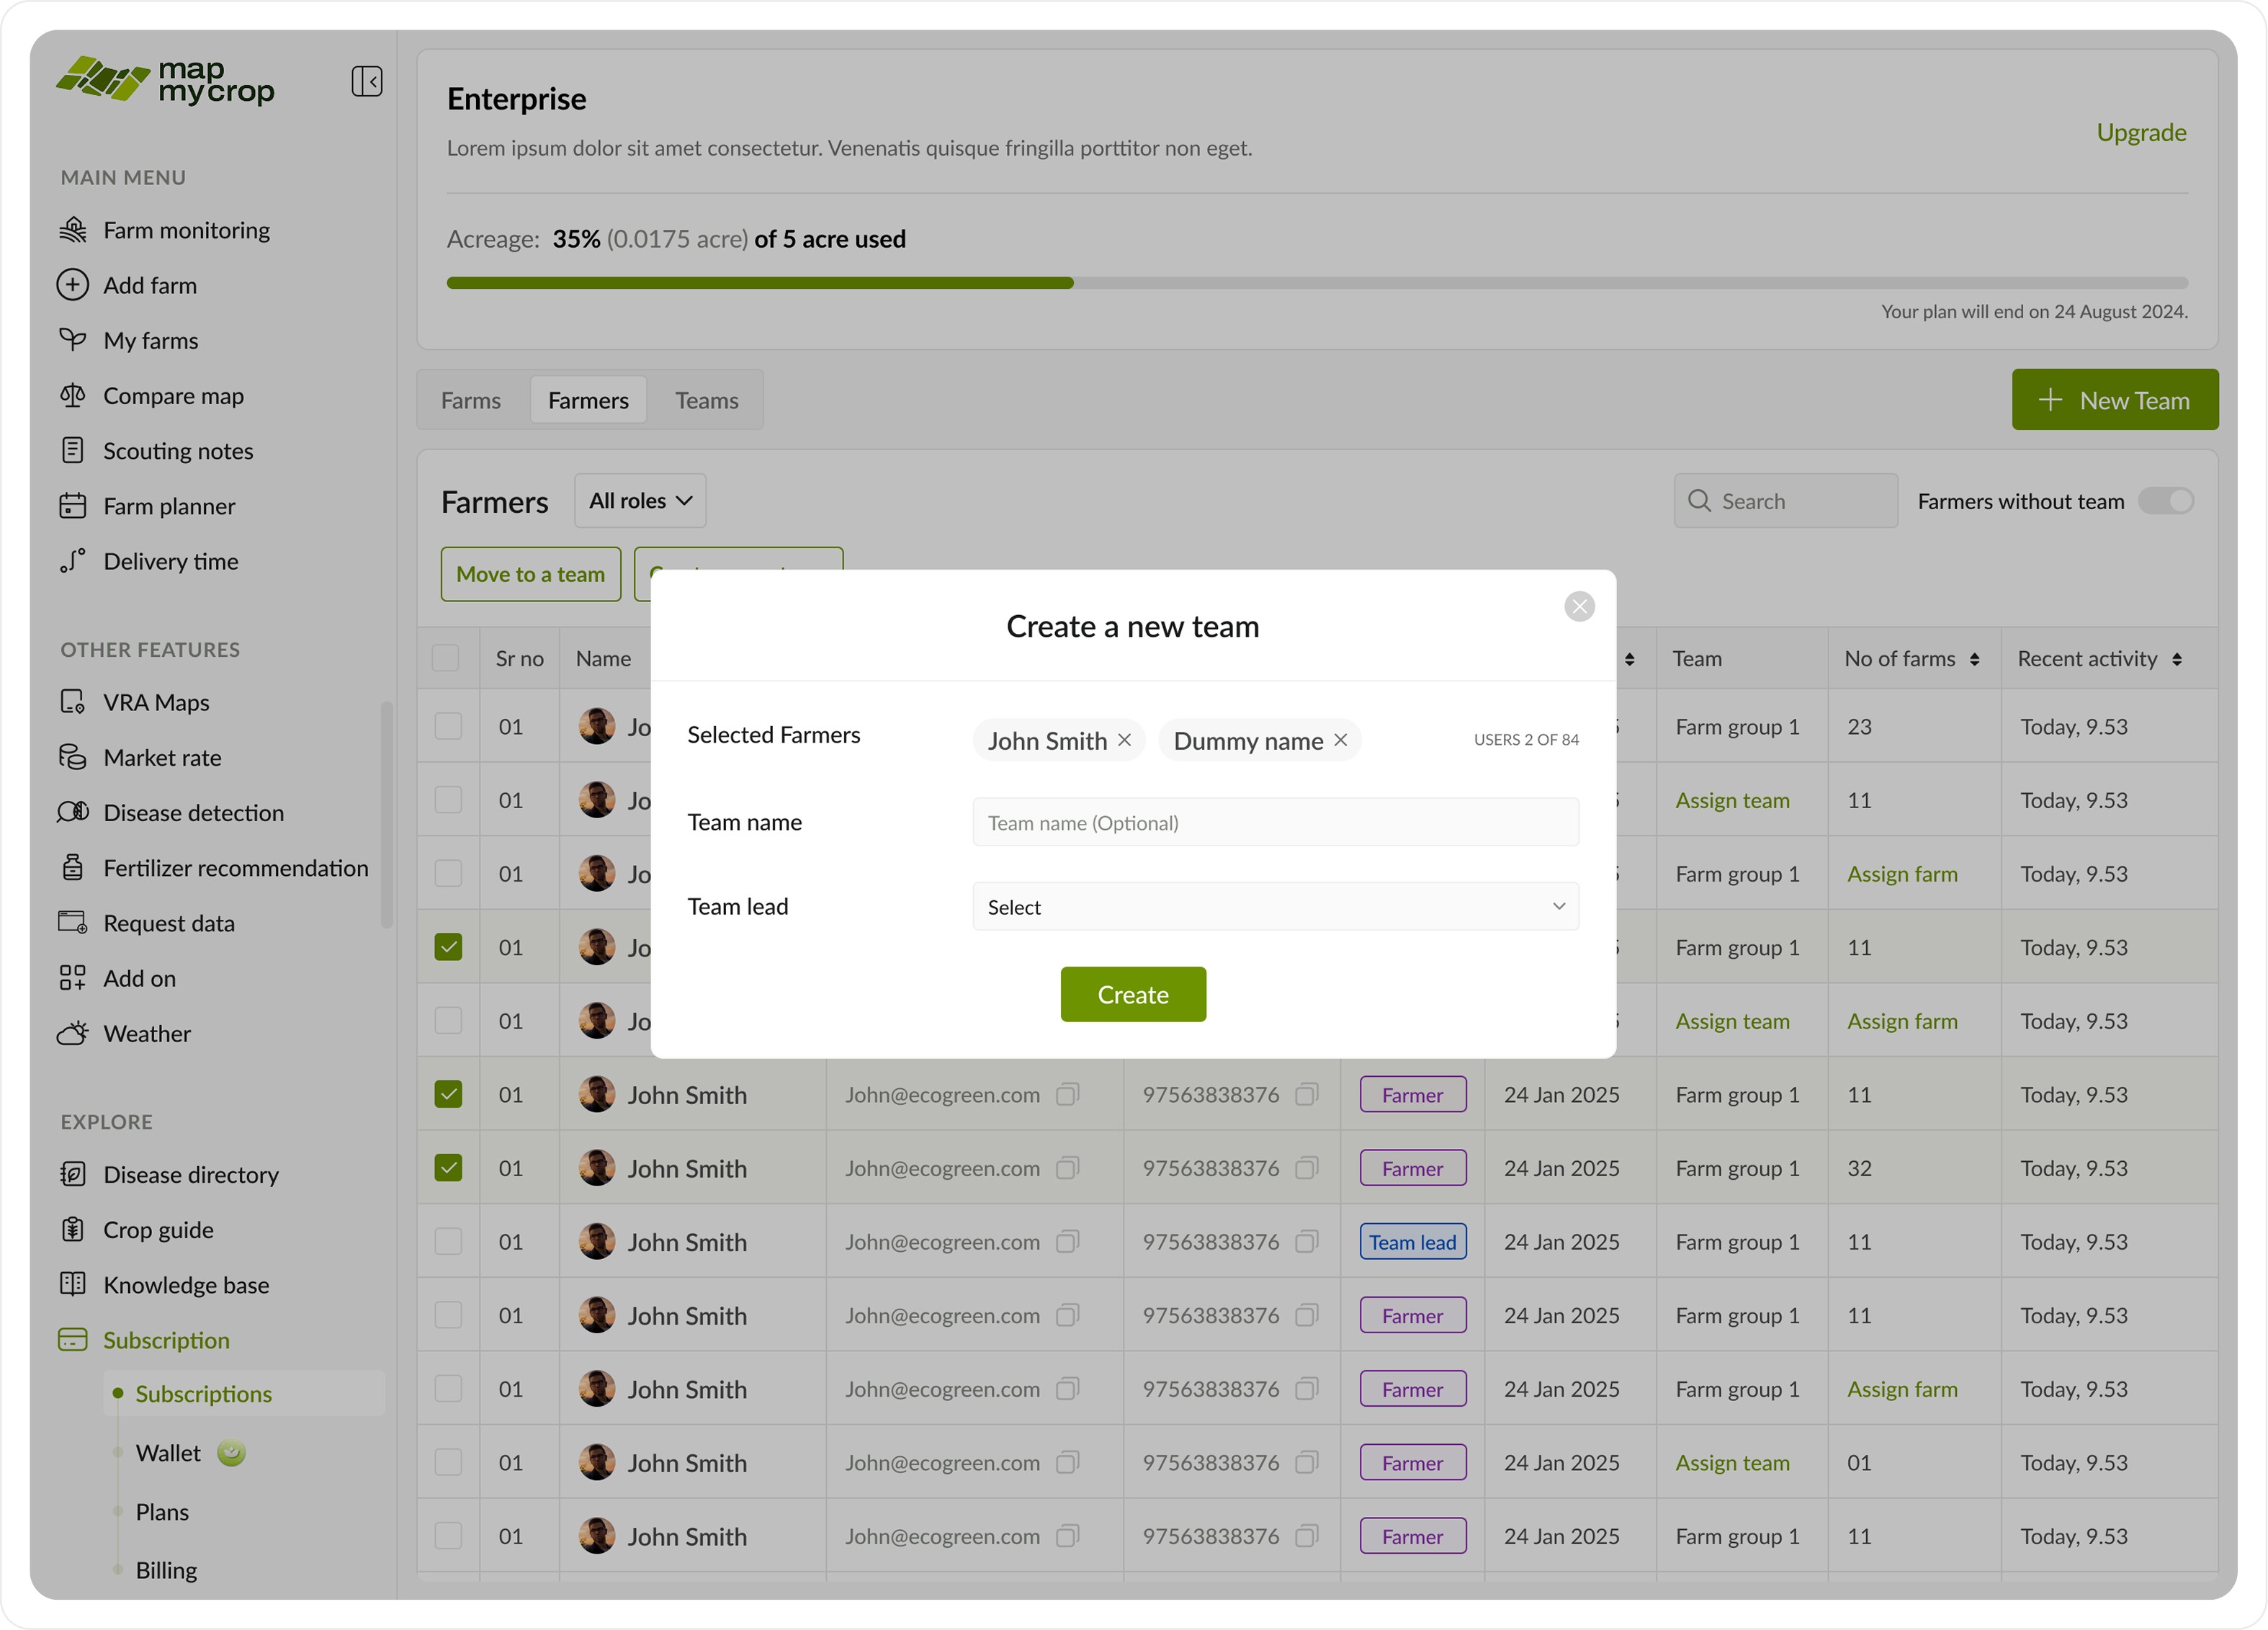Click the Disease detection sidebar icon
The image size is (2268, 1630).
[x=72, y=812]
